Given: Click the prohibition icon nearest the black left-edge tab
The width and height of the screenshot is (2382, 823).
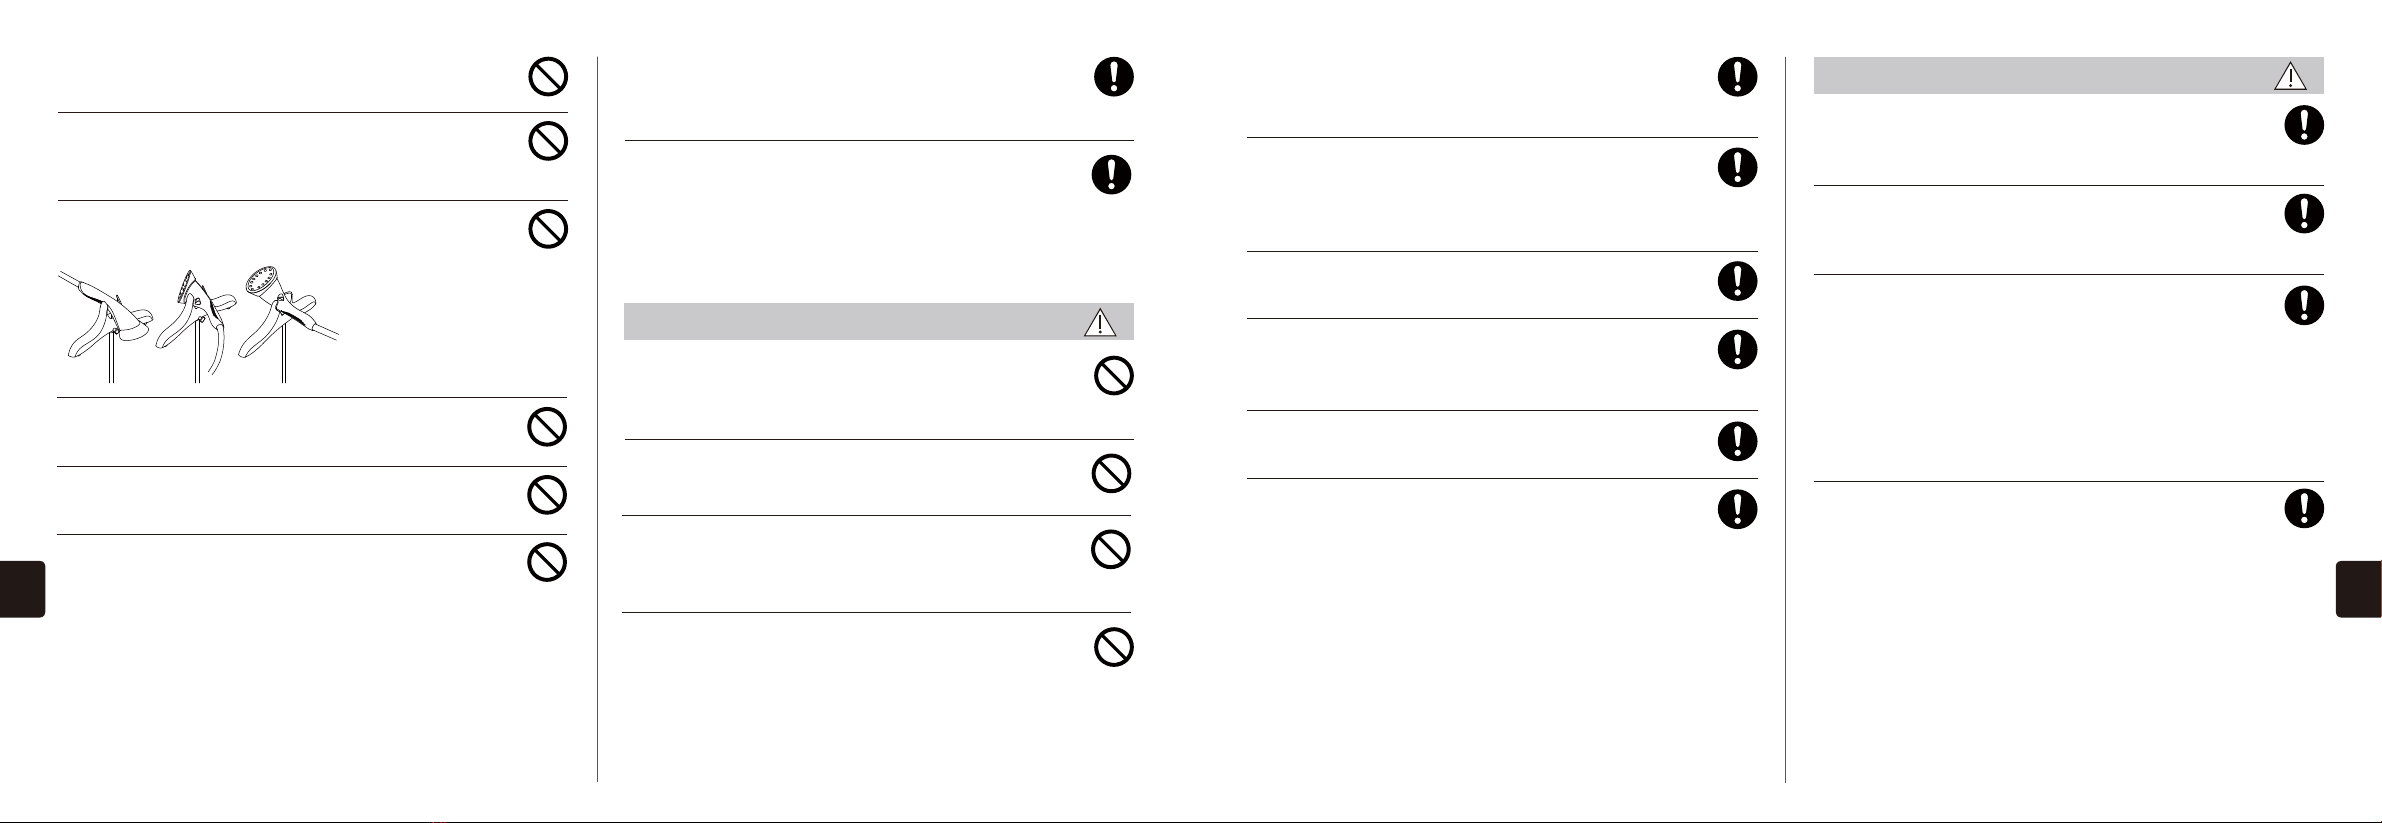Looking at the screenshot, I should coord(547,562).
